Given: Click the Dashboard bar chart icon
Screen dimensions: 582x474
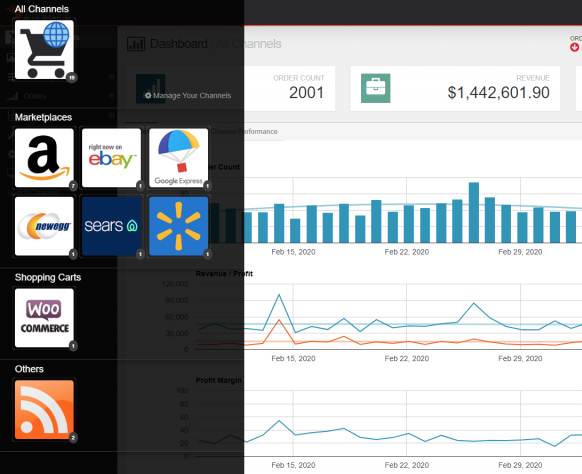Looking at the screenshot, I should (x=136, y=44).
